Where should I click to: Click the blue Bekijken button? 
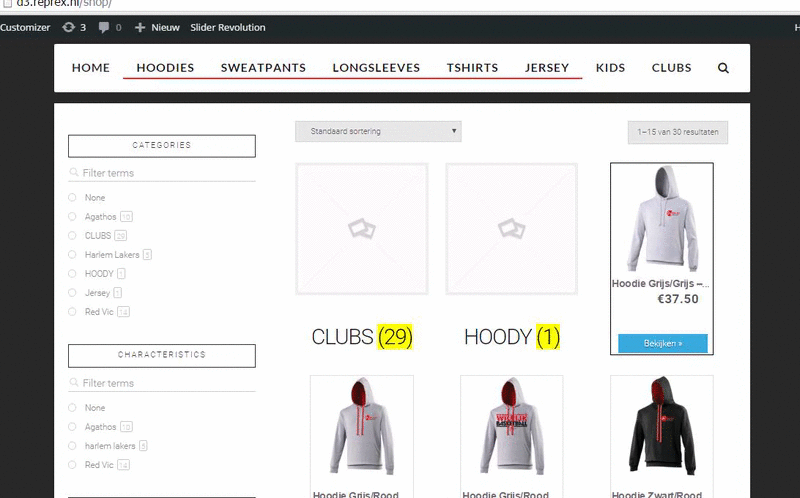pyautogui.click(x=663, y=343)
